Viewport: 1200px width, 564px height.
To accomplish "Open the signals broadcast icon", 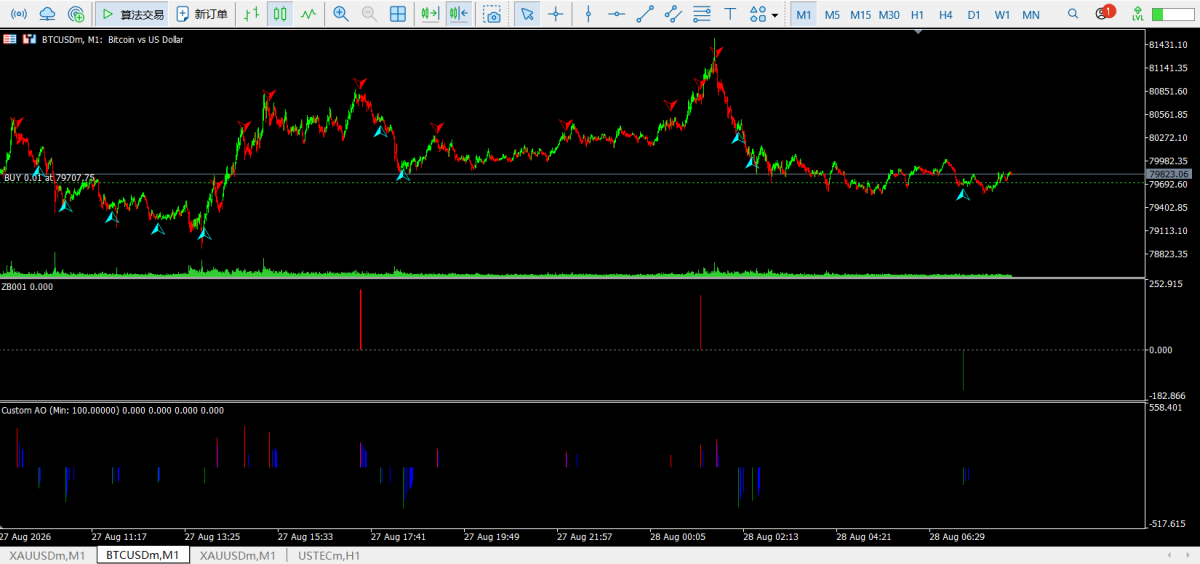I will tap(19, 14).
